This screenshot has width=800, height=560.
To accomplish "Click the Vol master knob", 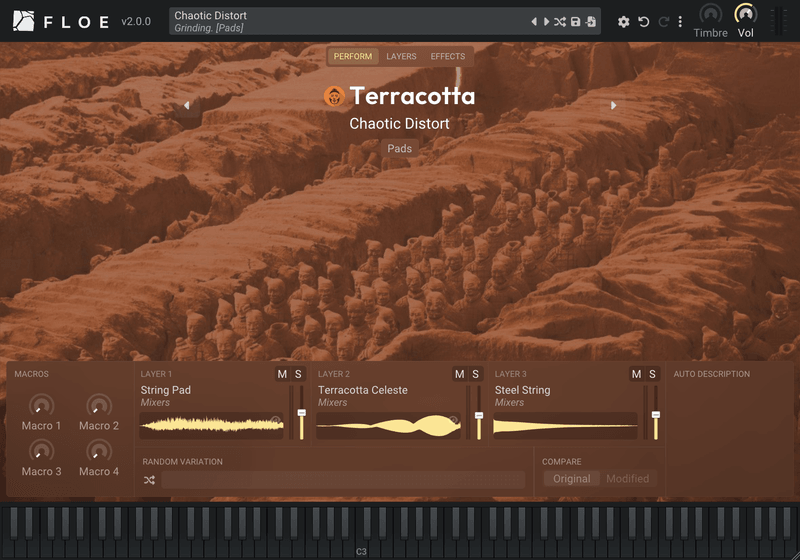I will coord(745,14).
